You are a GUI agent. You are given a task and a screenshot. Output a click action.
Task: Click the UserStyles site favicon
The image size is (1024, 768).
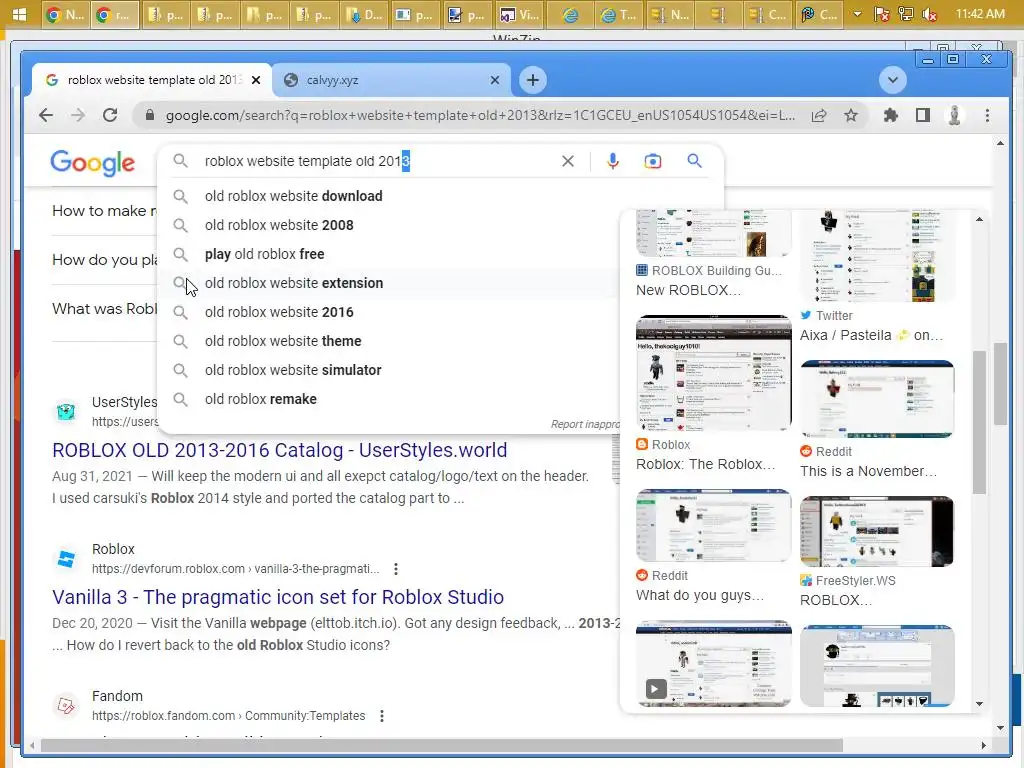[x=66, y=412]
